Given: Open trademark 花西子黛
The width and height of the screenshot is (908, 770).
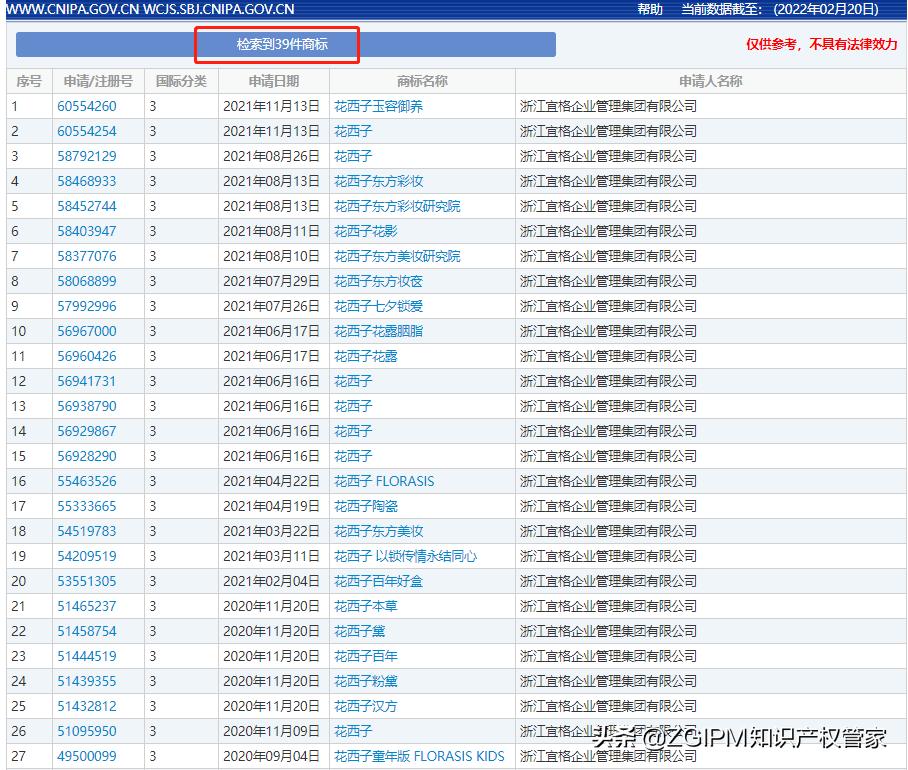Looking at the screenshot, I should pyautogui.click(x=360, y=631).
